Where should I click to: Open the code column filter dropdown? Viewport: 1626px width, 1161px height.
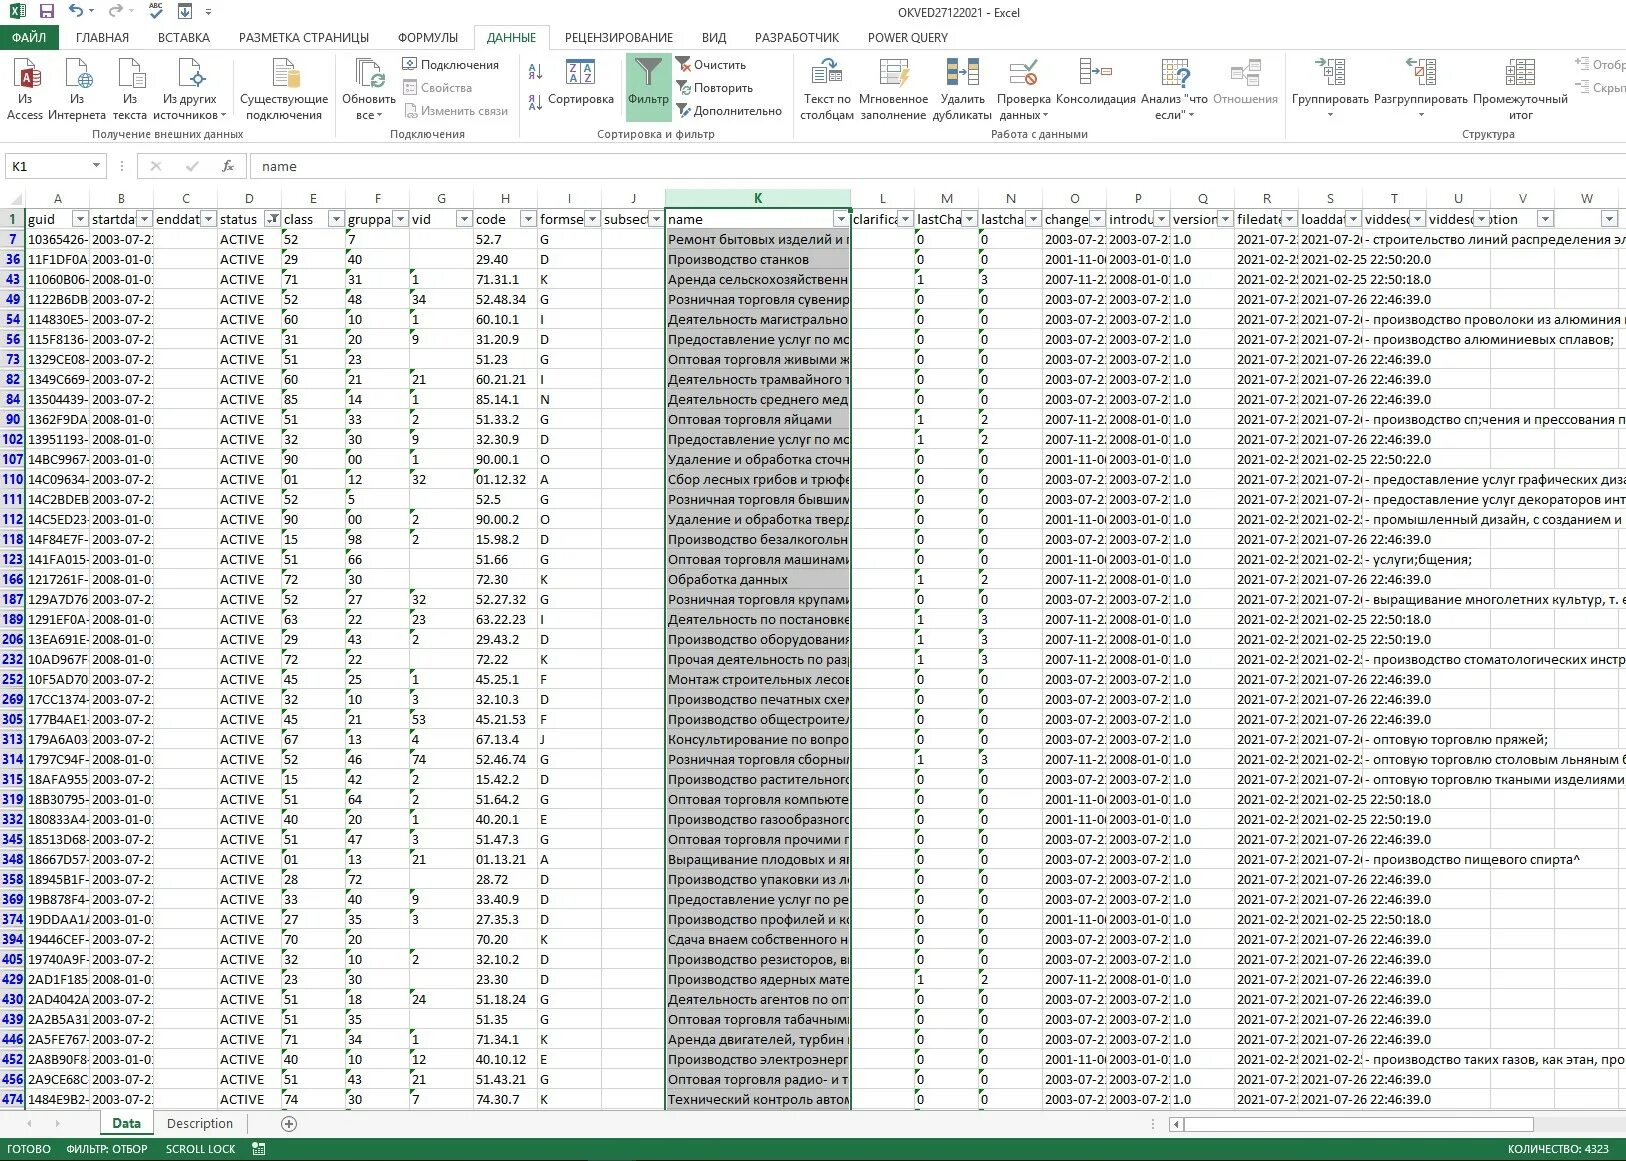tap(528, 219)
